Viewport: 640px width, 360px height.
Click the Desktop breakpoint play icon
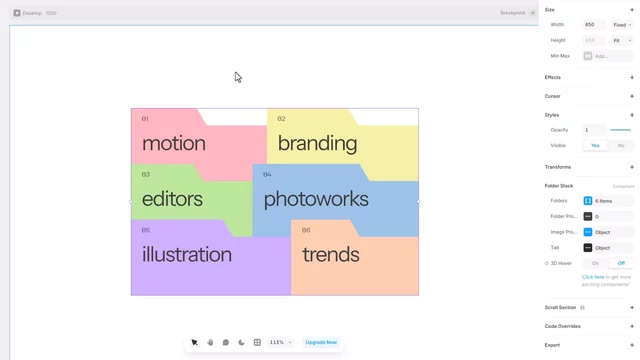pos(17,13)
